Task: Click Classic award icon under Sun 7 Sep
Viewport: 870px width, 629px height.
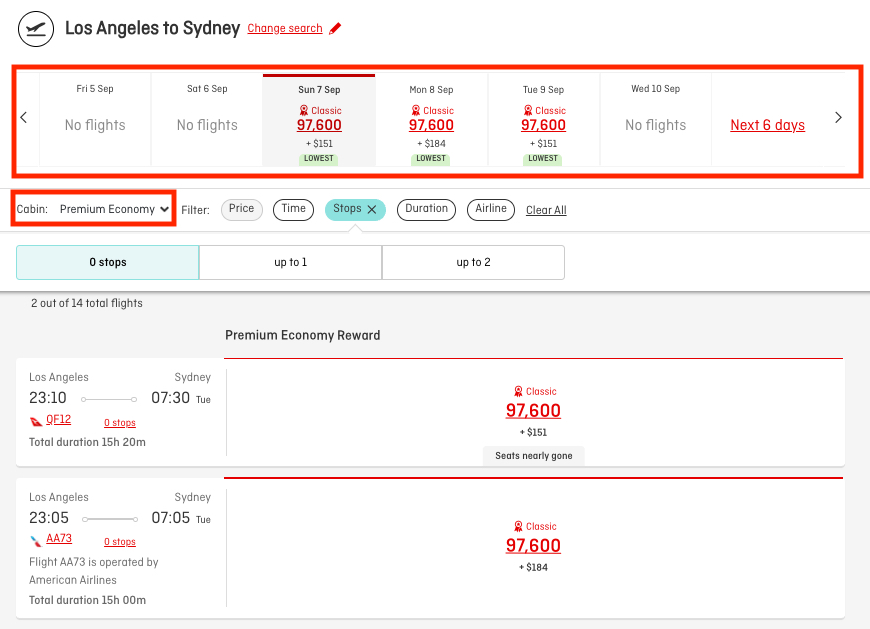Action: tap(304, 110)
